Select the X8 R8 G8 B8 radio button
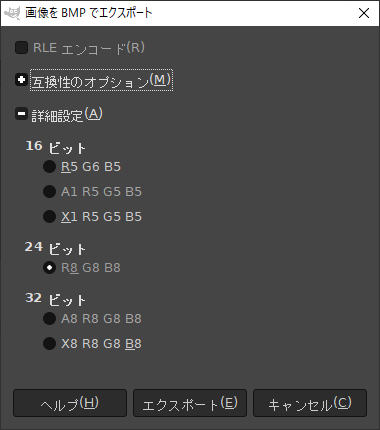The height and width of the screenshot is (430, 380). click(49, 343)
